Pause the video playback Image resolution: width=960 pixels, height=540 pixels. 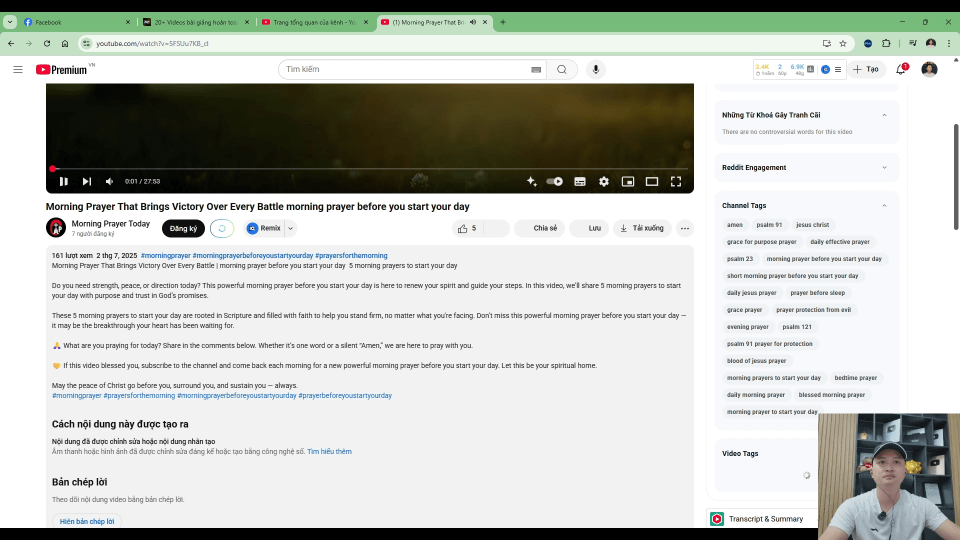click(63, 181)
